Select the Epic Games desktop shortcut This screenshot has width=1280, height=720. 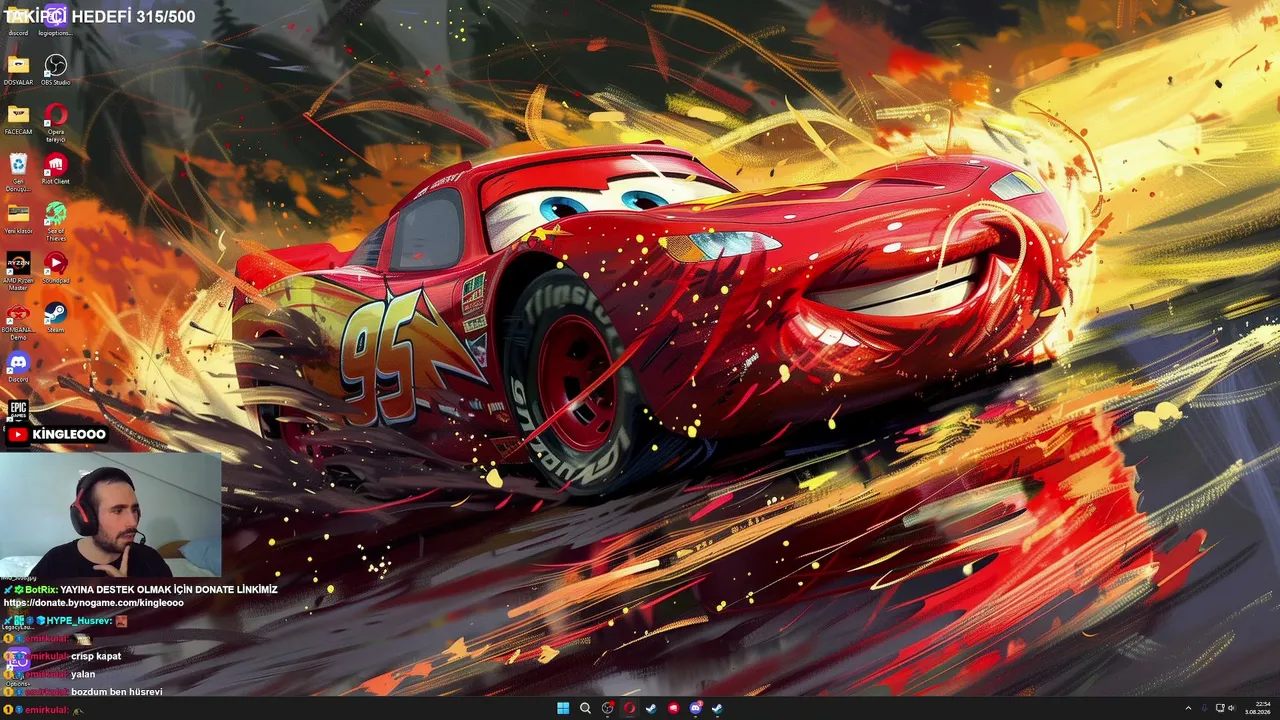pyautogui.click(x=18, y=409)
